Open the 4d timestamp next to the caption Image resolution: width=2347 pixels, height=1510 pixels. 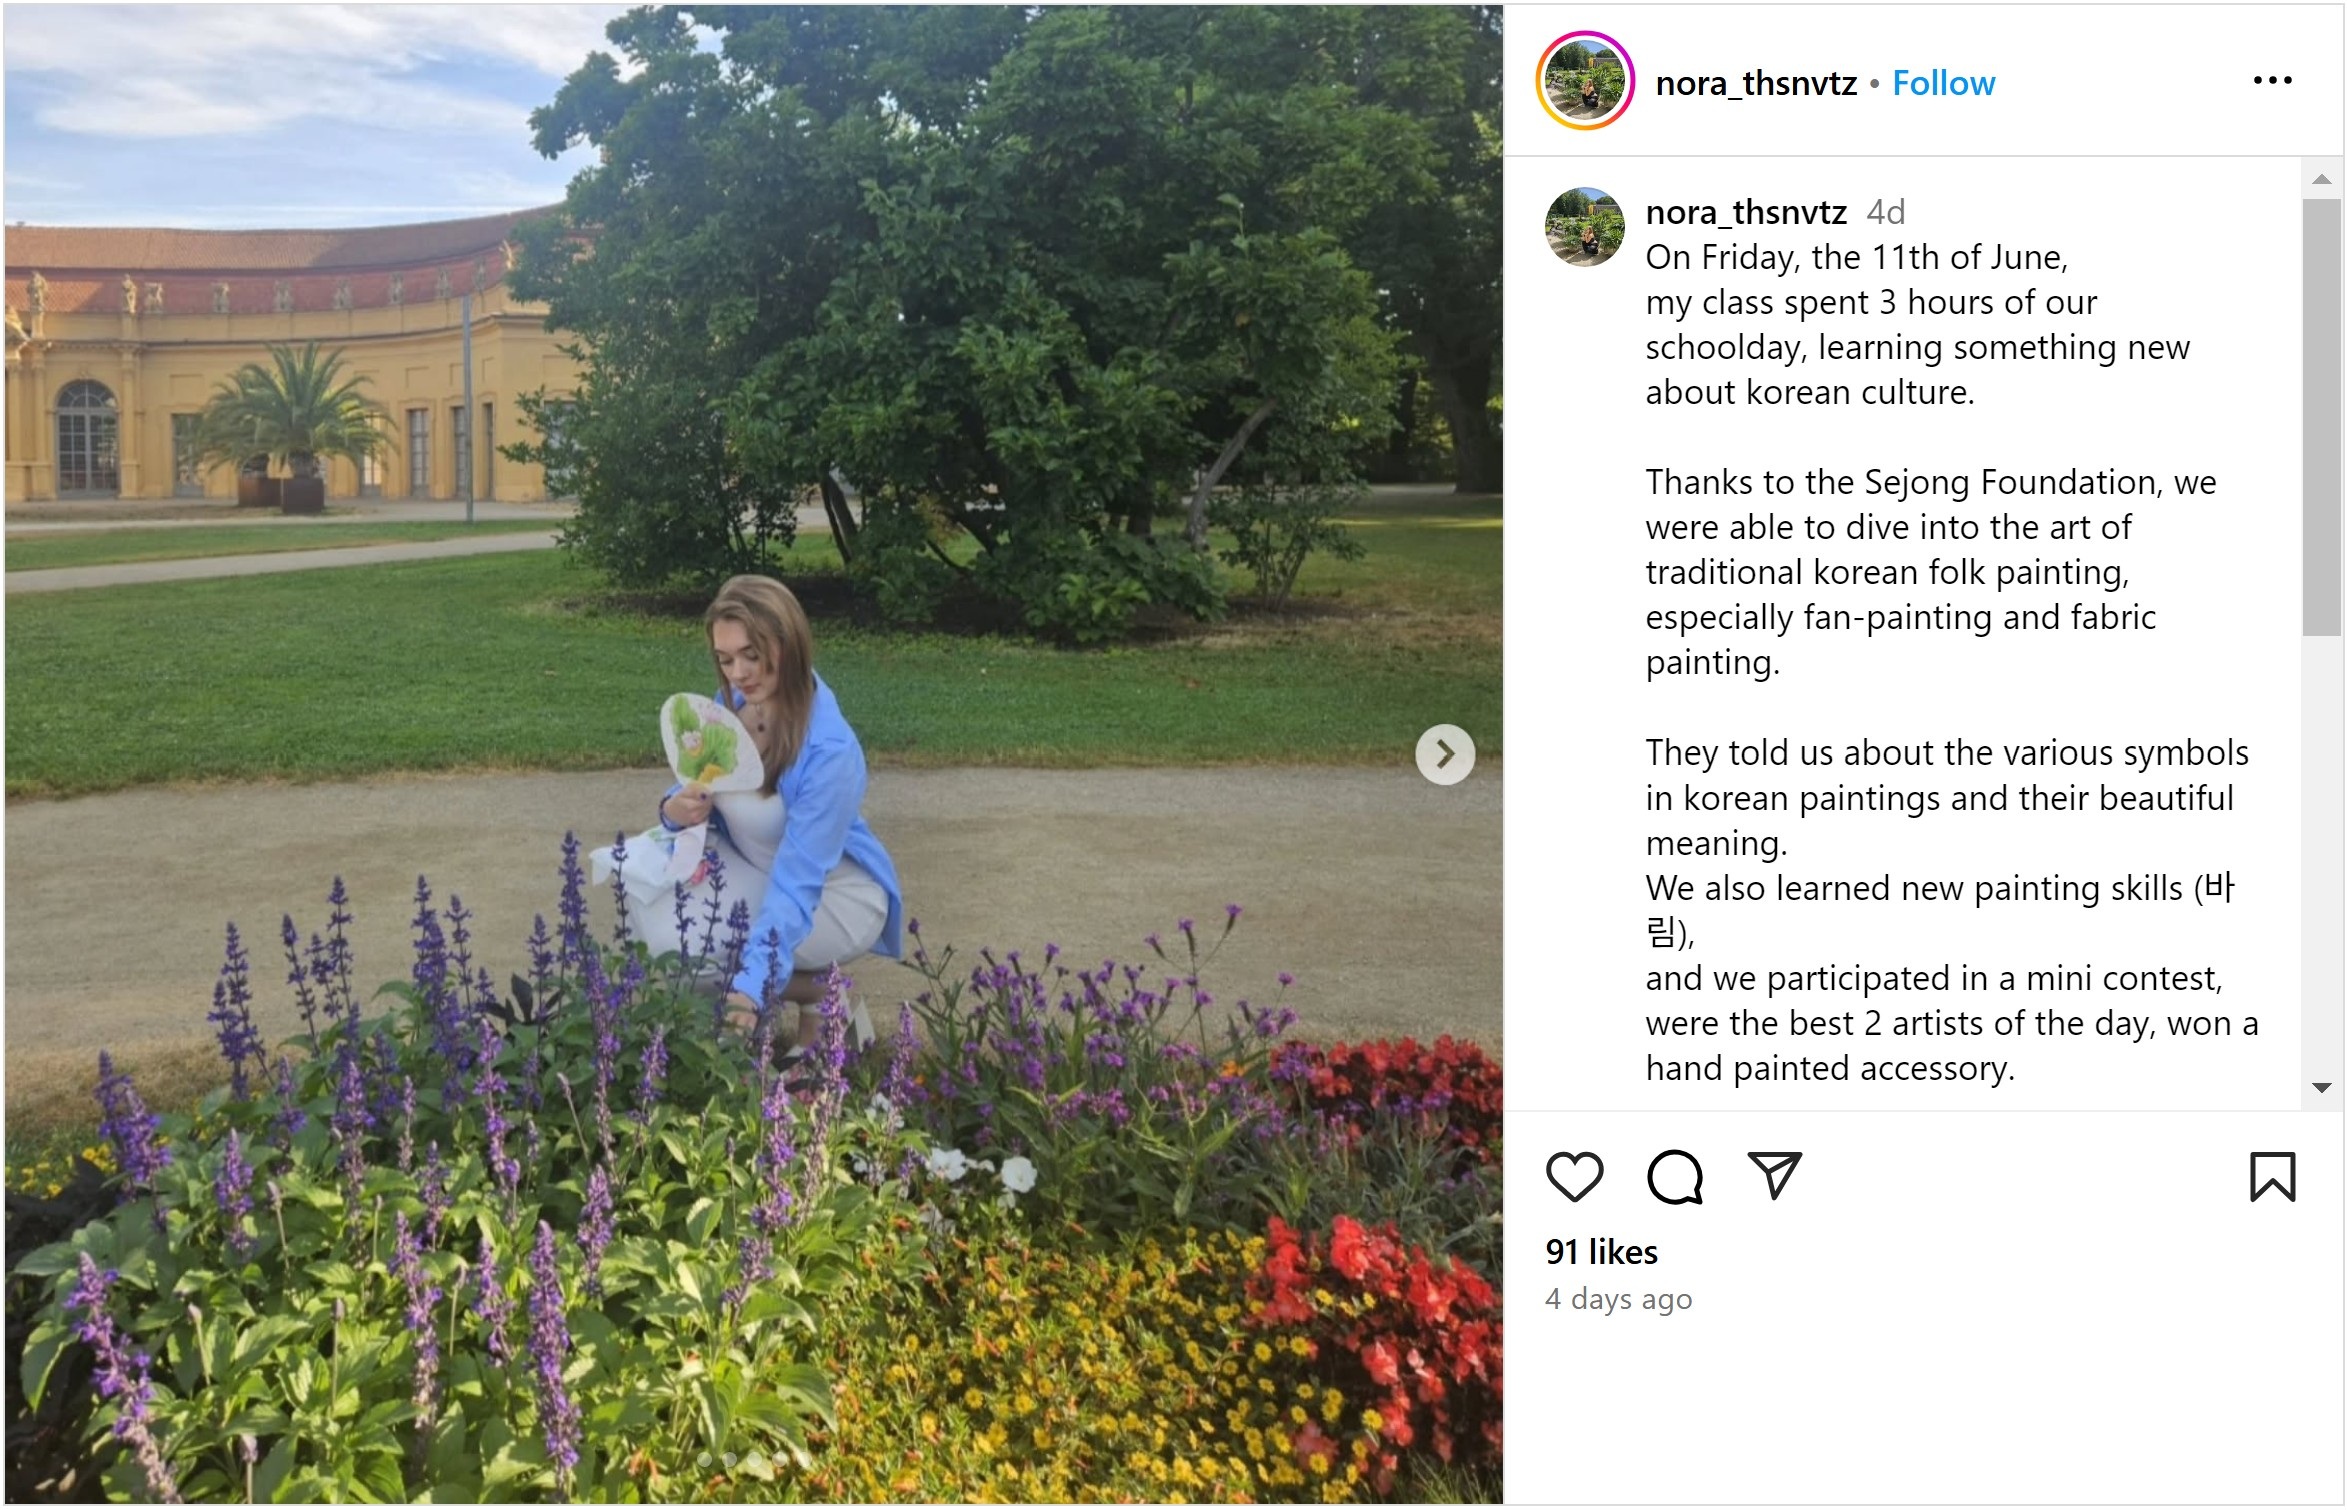(x=1886, y=212)
